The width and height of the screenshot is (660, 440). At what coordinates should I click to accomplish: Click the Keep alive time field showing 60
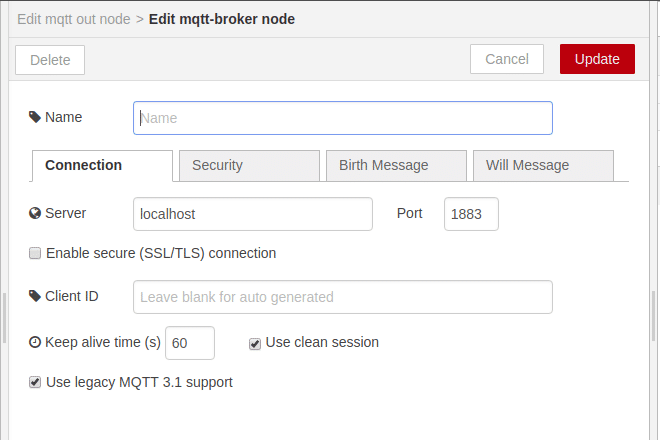pos(190,343)
